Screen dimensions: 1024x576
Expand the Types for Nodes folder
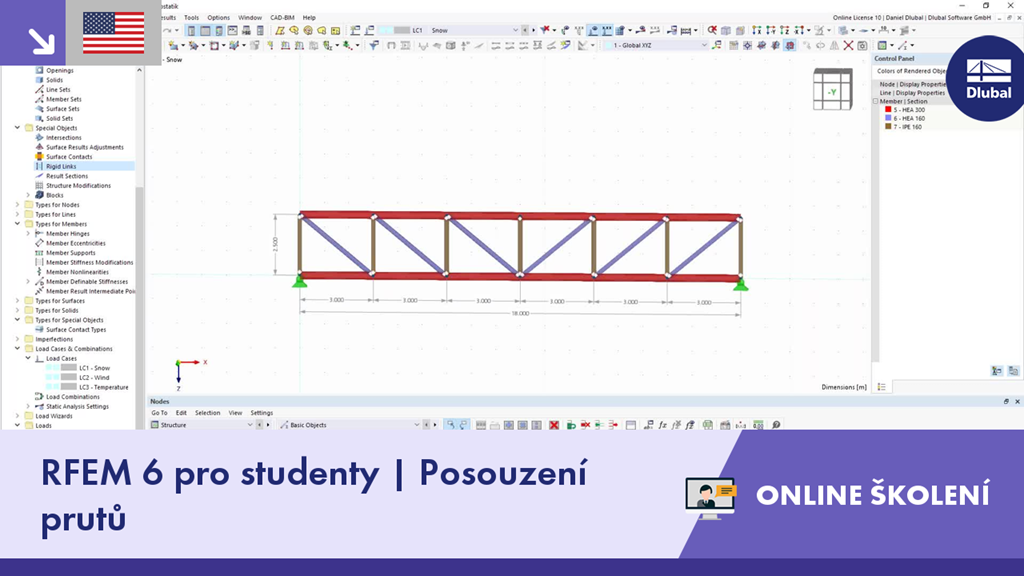pos(18,204)
